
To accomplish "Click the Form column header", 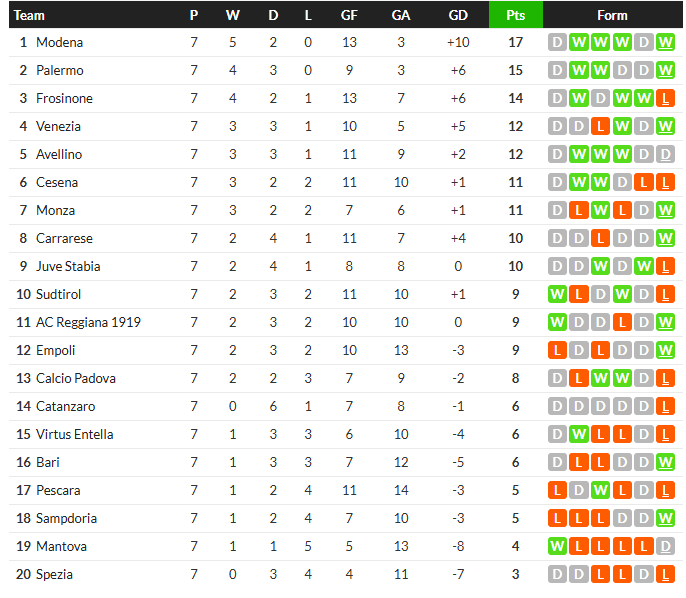I will coord(612,15).
